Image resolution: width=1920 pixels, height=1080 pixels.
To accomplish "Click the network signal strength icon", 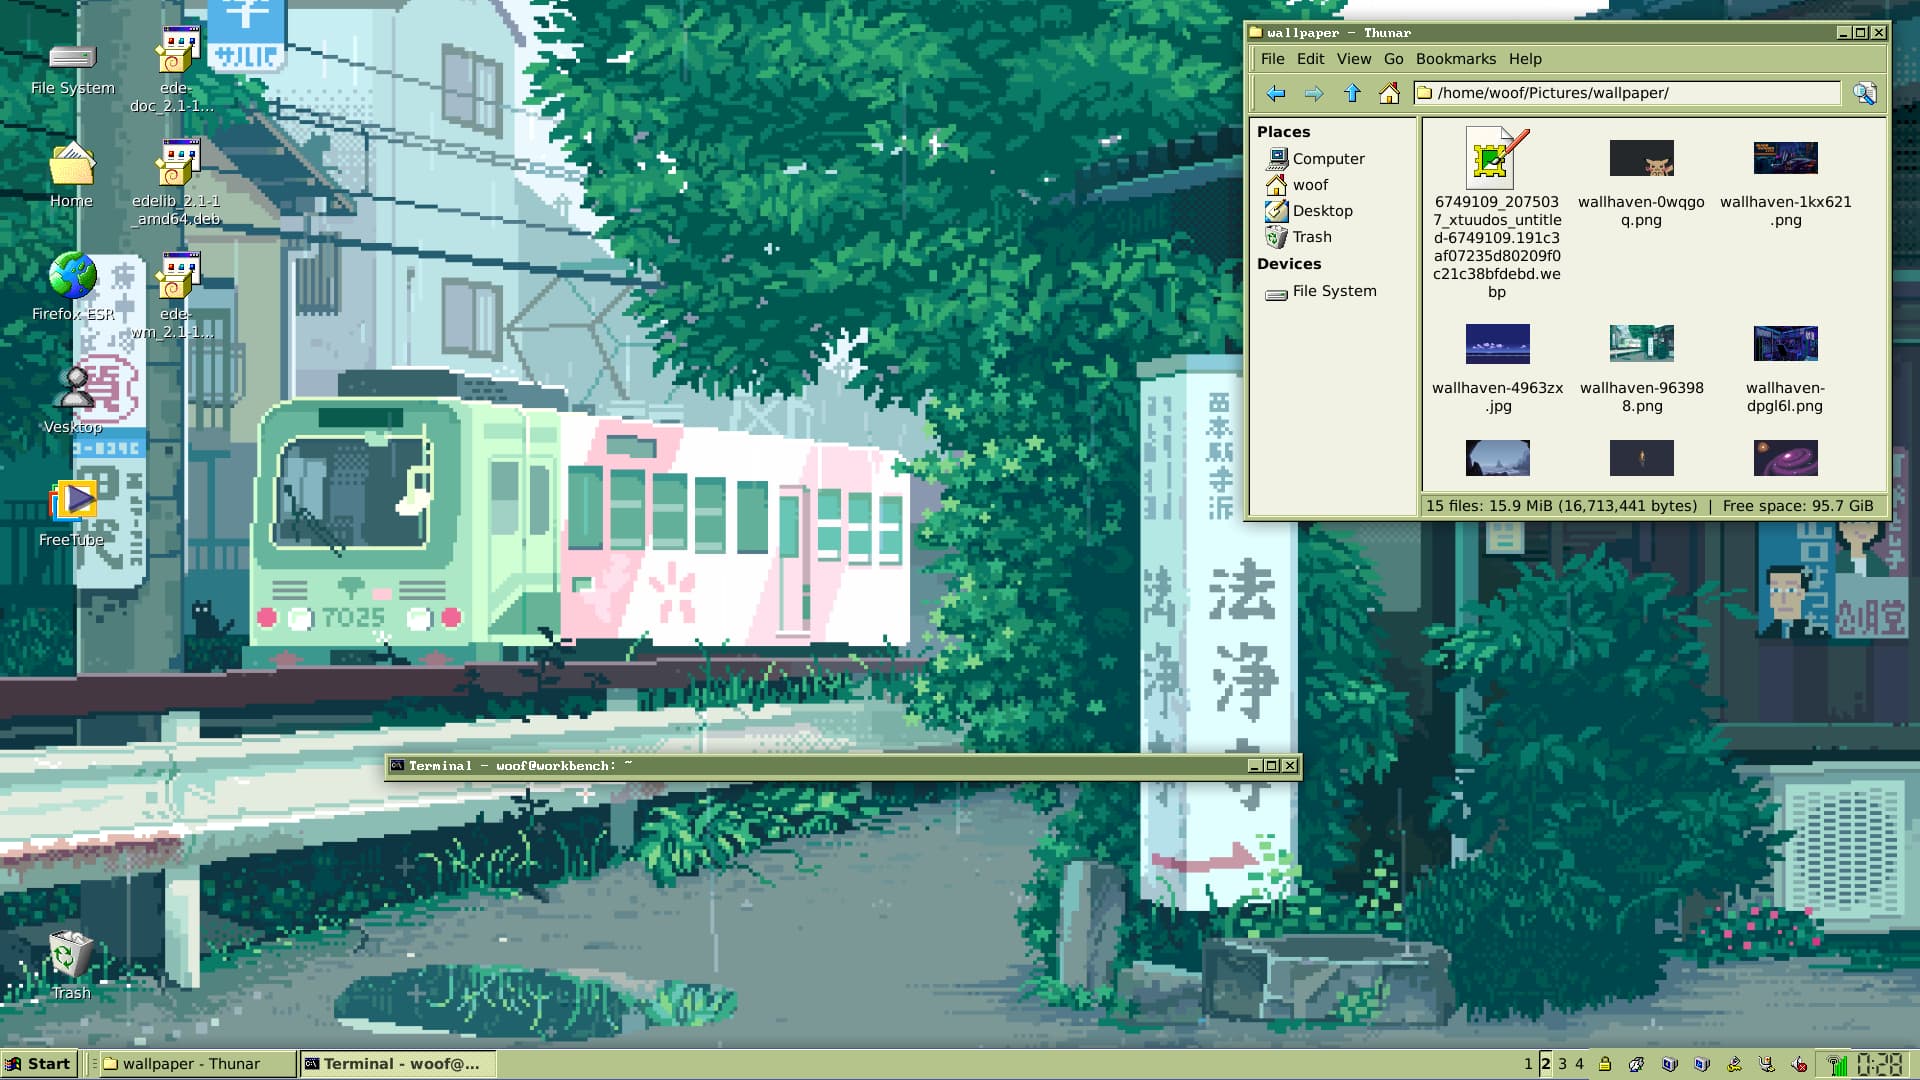I will [1836, 1064].
